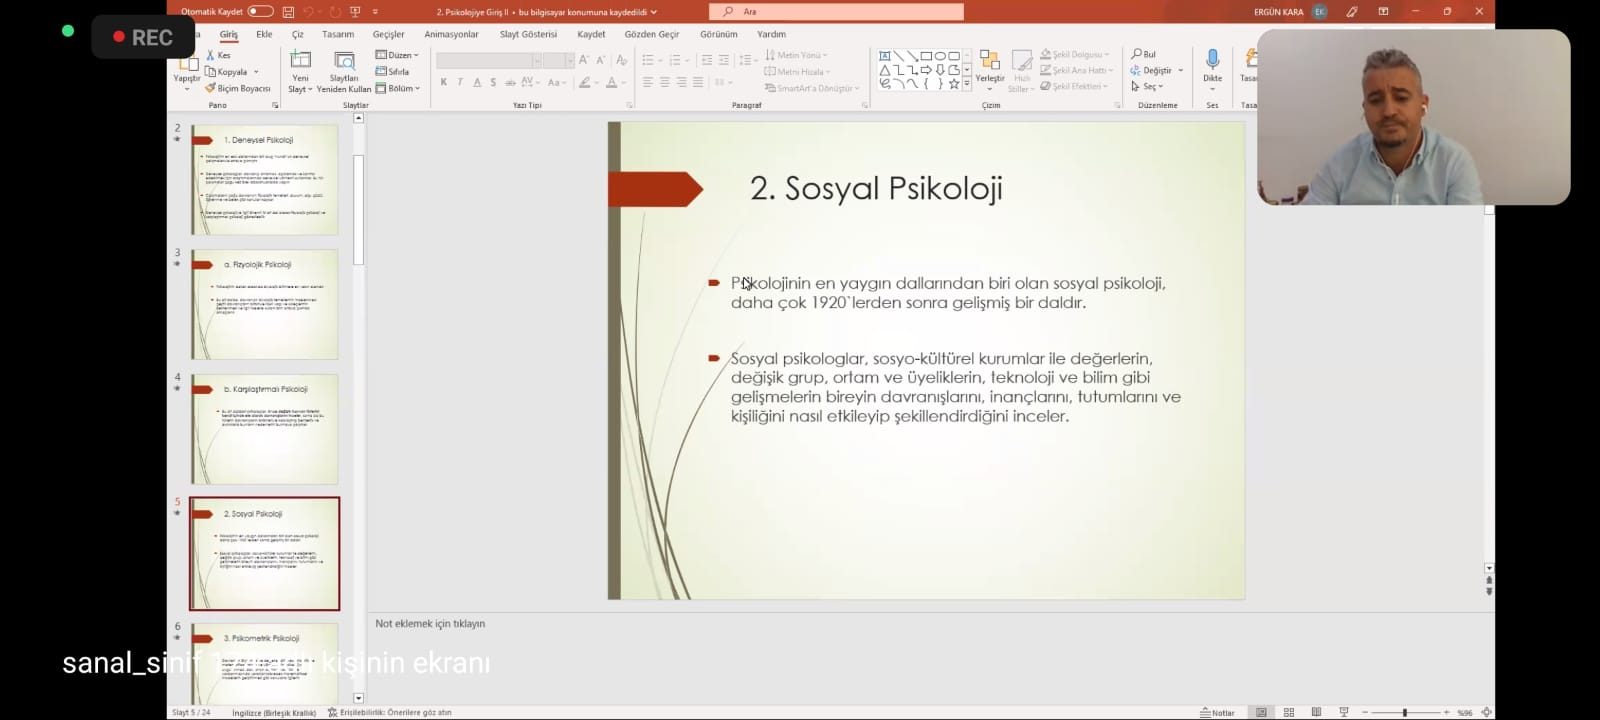Select Biçim Boyacısı format painter
Screen dimensions: 1600x720
click(x=238, y=88)
